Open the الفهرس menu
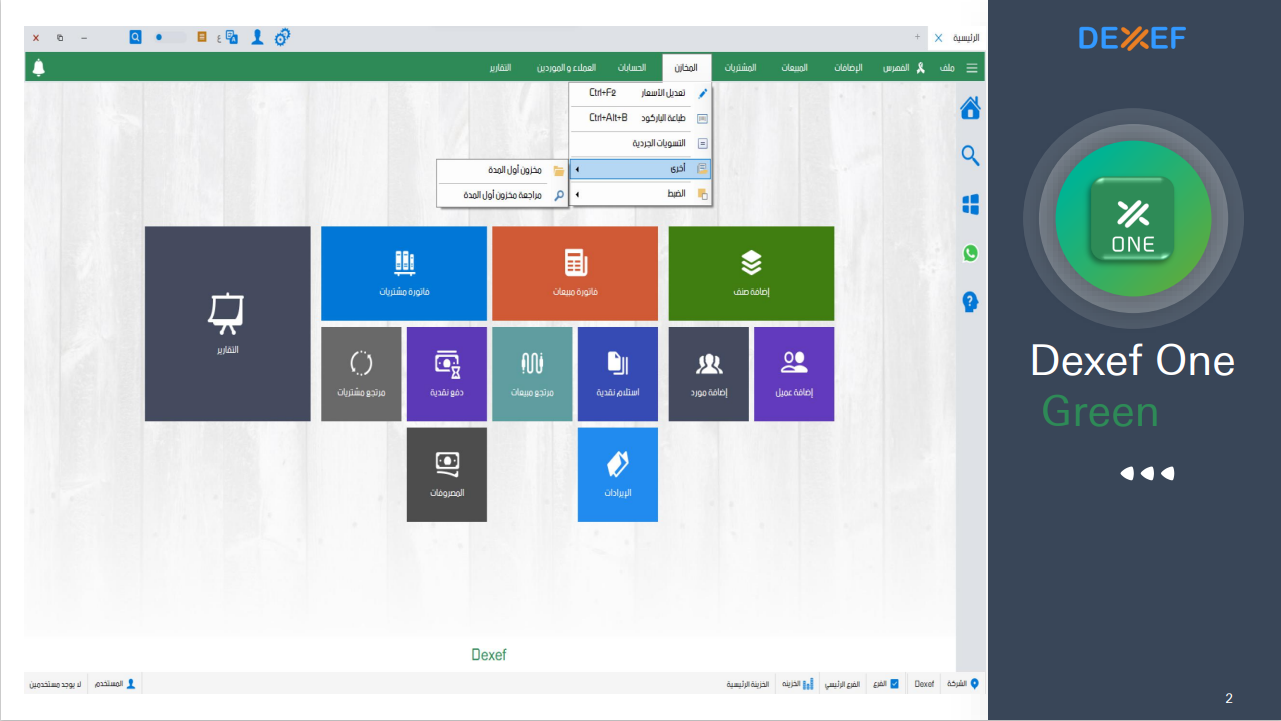1281x721 pixels. point(895,68)
